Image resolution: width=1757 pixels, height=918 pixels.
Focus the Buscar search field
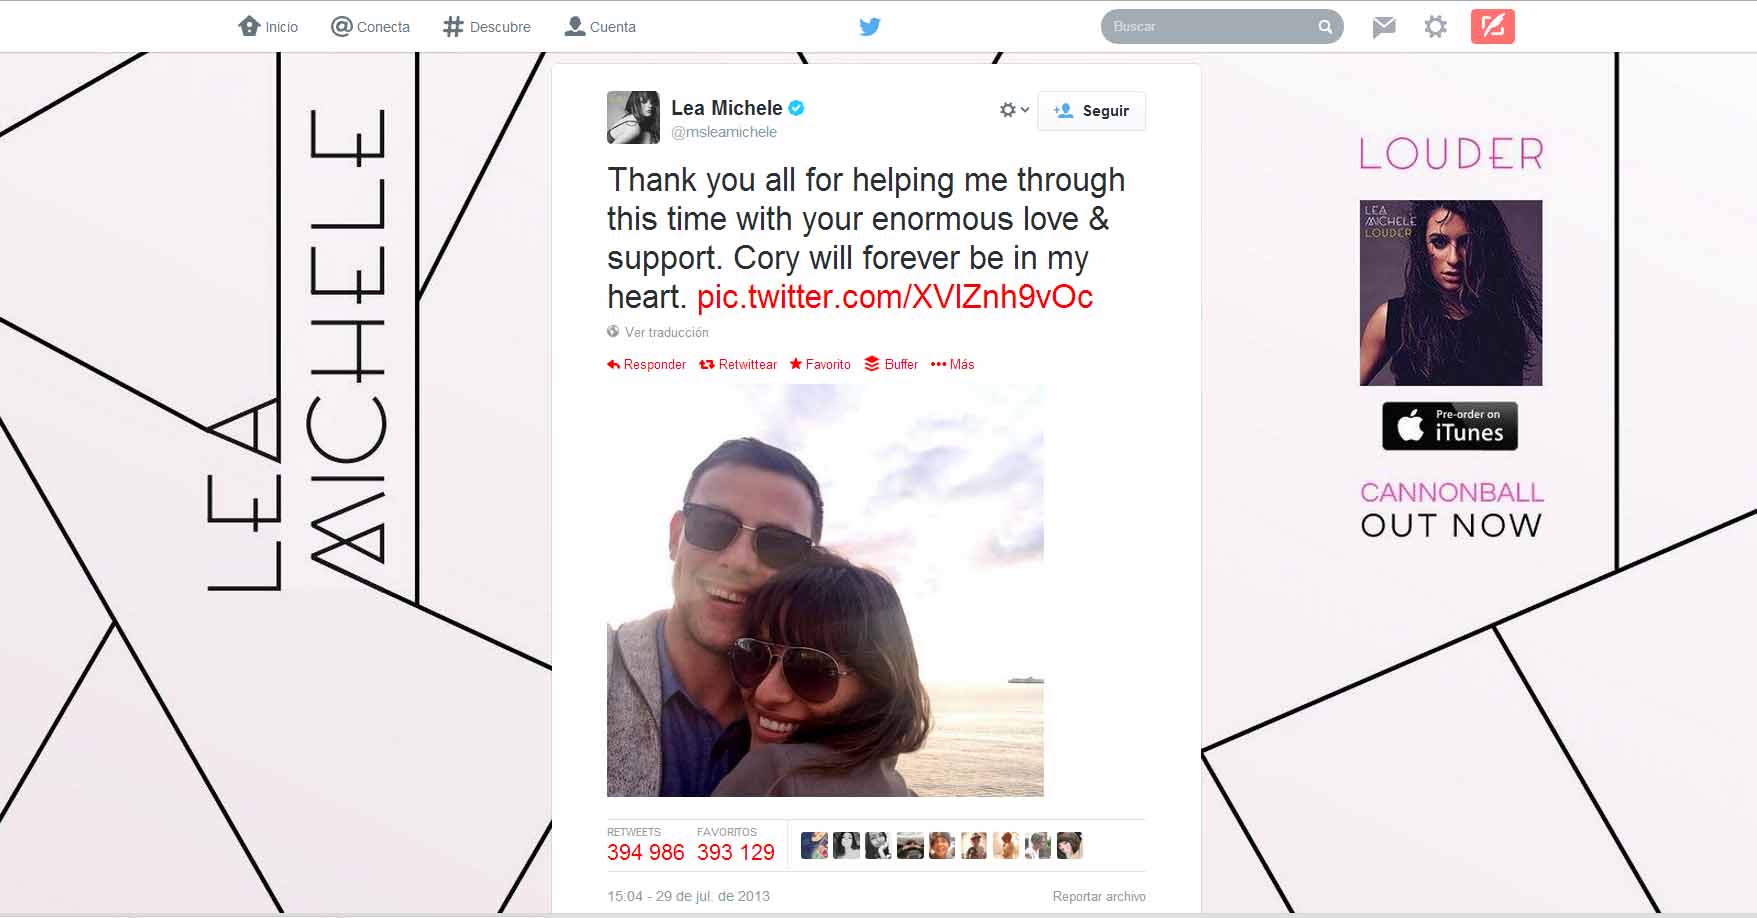pyautogui.click(x=1210, y=27)
